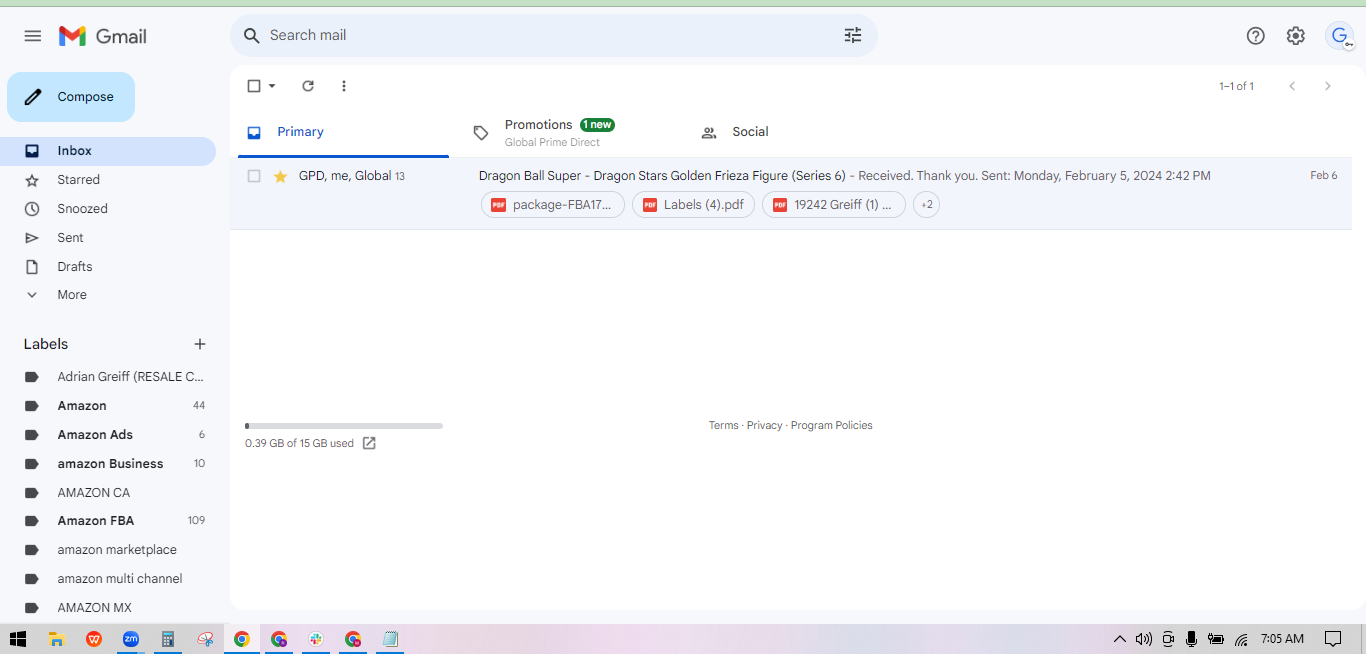Open package-FBA17 PDF attachment chip
Screen dimensions: 1366x654
(x=553, y=205)
